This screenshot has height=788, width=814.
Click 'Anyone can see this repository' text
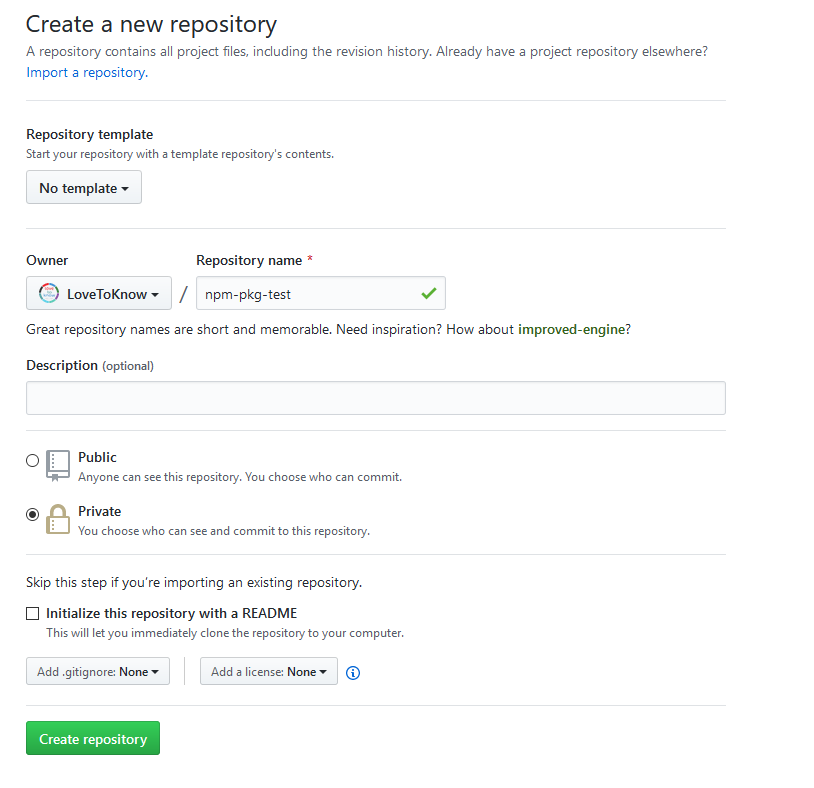click(240, 477)
